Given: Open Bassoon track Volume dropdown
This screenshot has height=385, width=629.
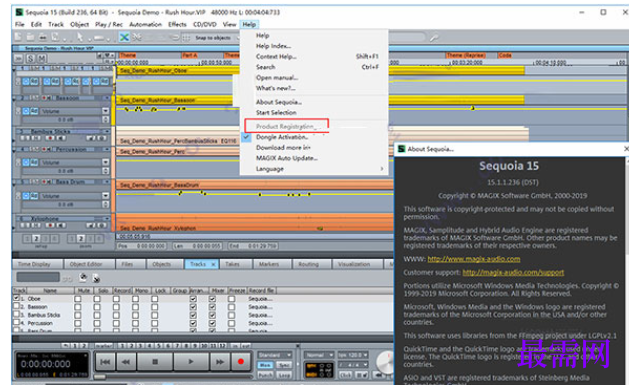Looking at the screenshot, I should [106, 111].
